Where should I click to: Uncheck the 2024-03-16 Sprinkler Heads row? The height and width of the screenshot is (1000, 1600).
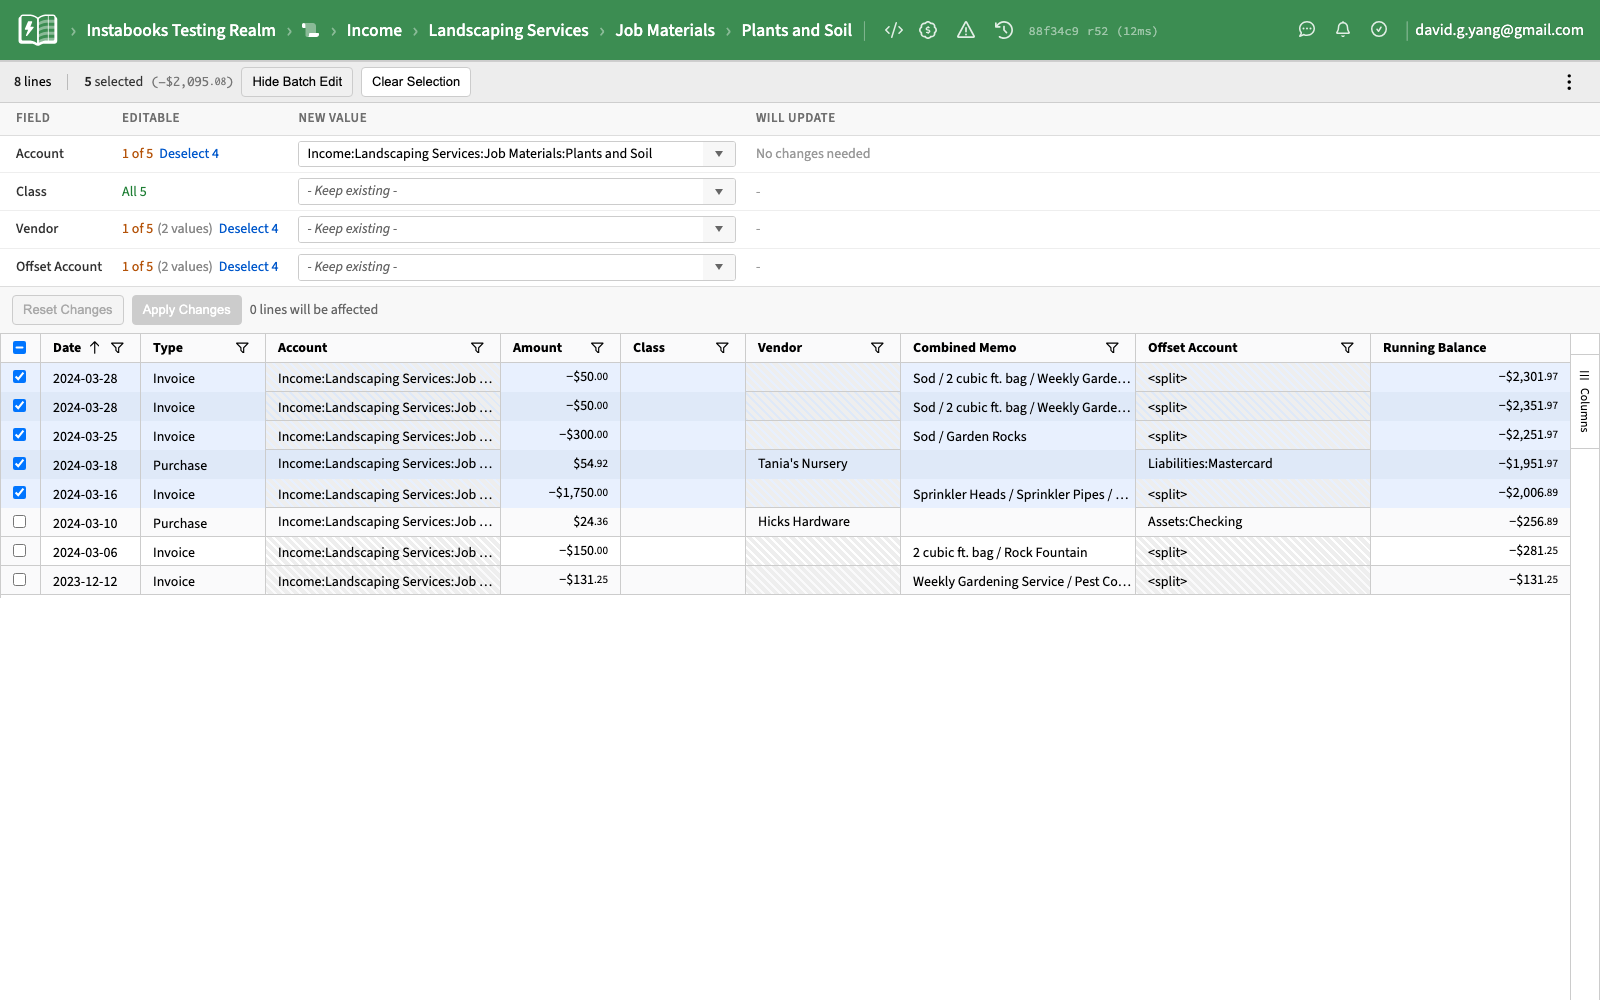click(20, 493)
